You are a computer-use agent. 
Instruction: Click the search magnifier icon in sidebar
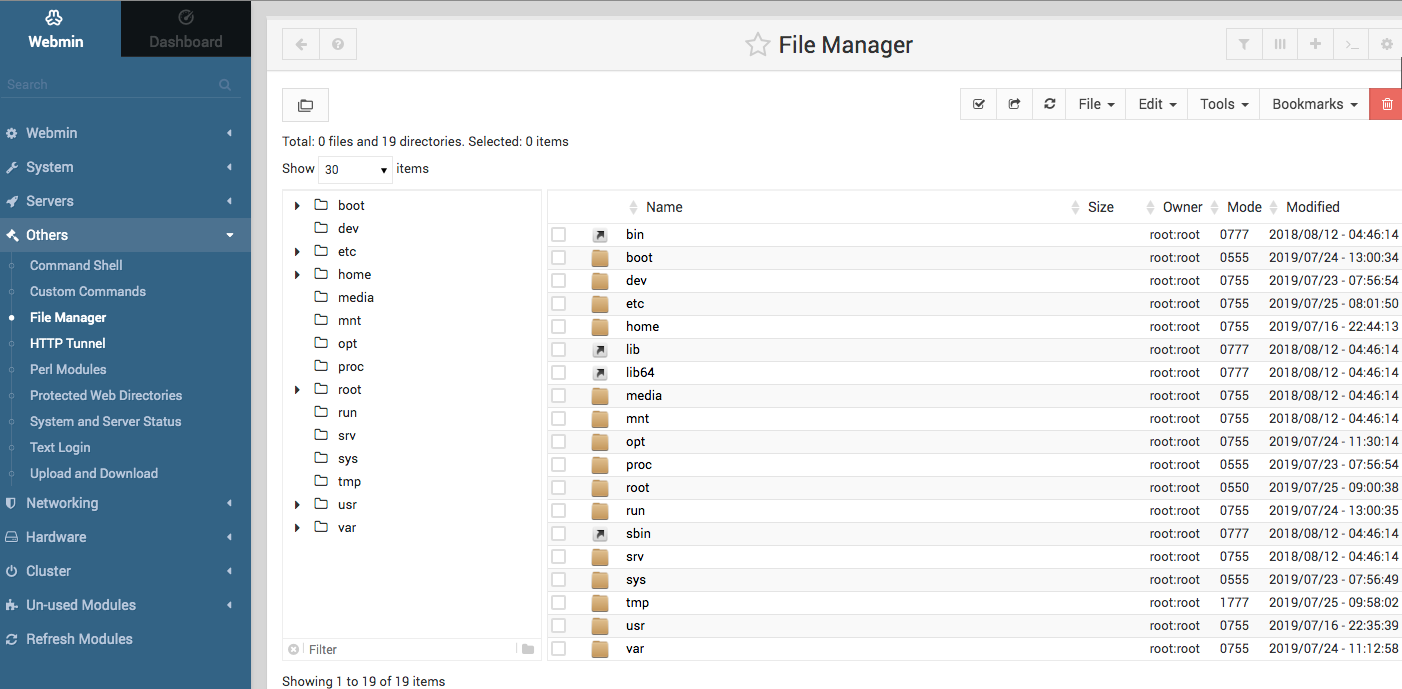(225, 85)
